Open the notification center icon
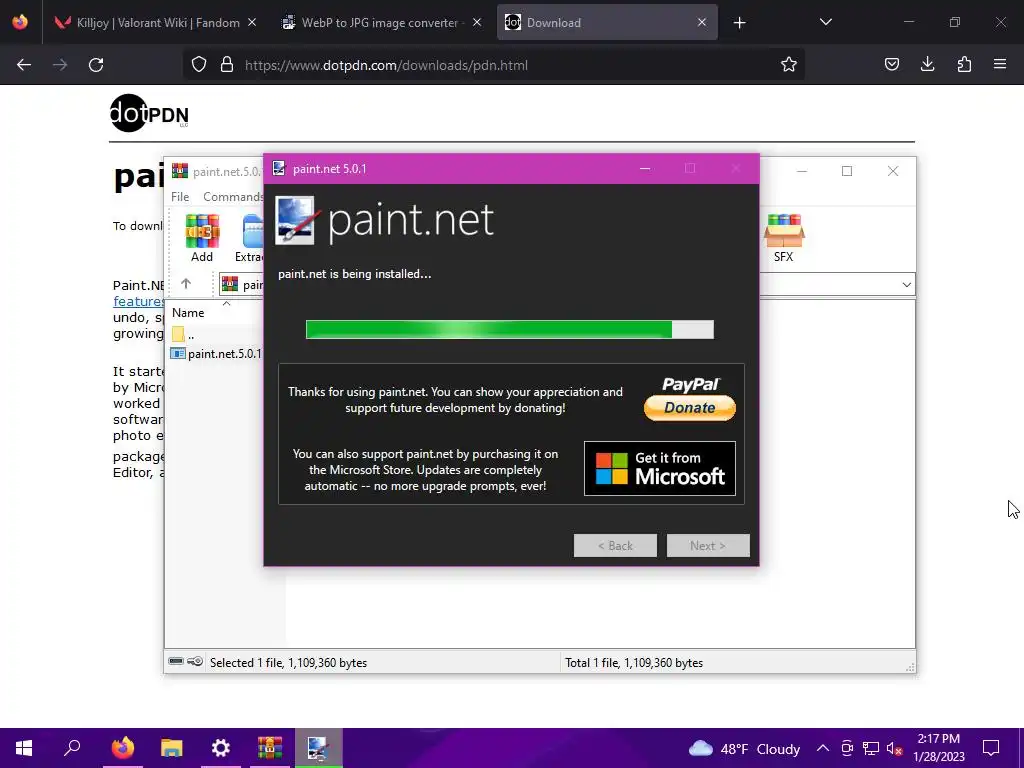The image size is (1024, 768). coord(991,748)
